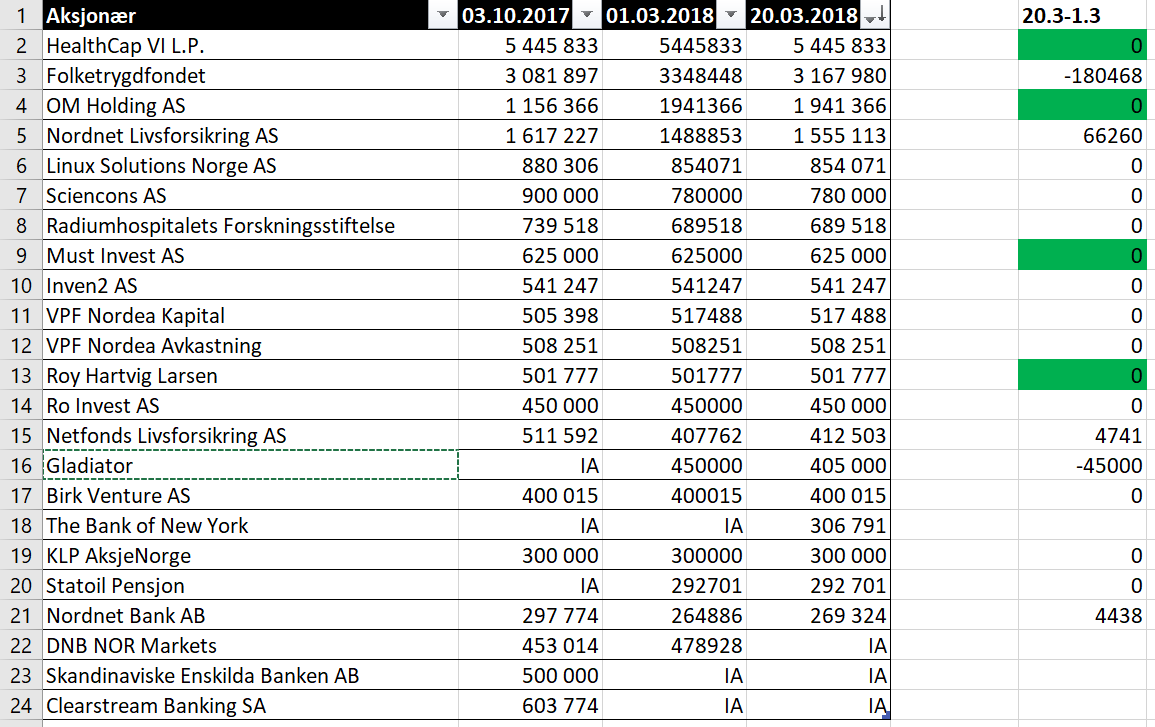
Task: Select the "Clearstream Banking SA" cell
Action: tap(250, 706)
